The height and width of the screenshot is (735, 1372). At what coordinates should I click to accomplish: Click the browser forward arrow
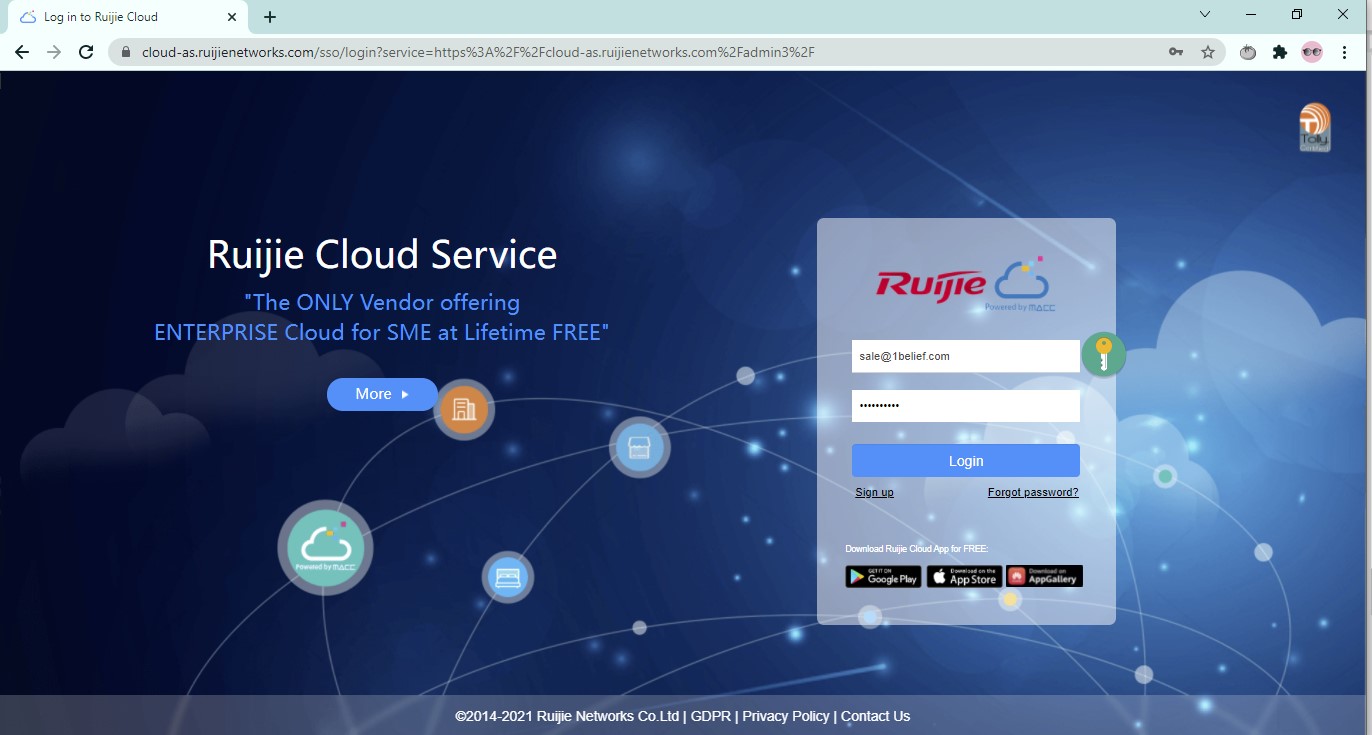(x=54, y=52)
